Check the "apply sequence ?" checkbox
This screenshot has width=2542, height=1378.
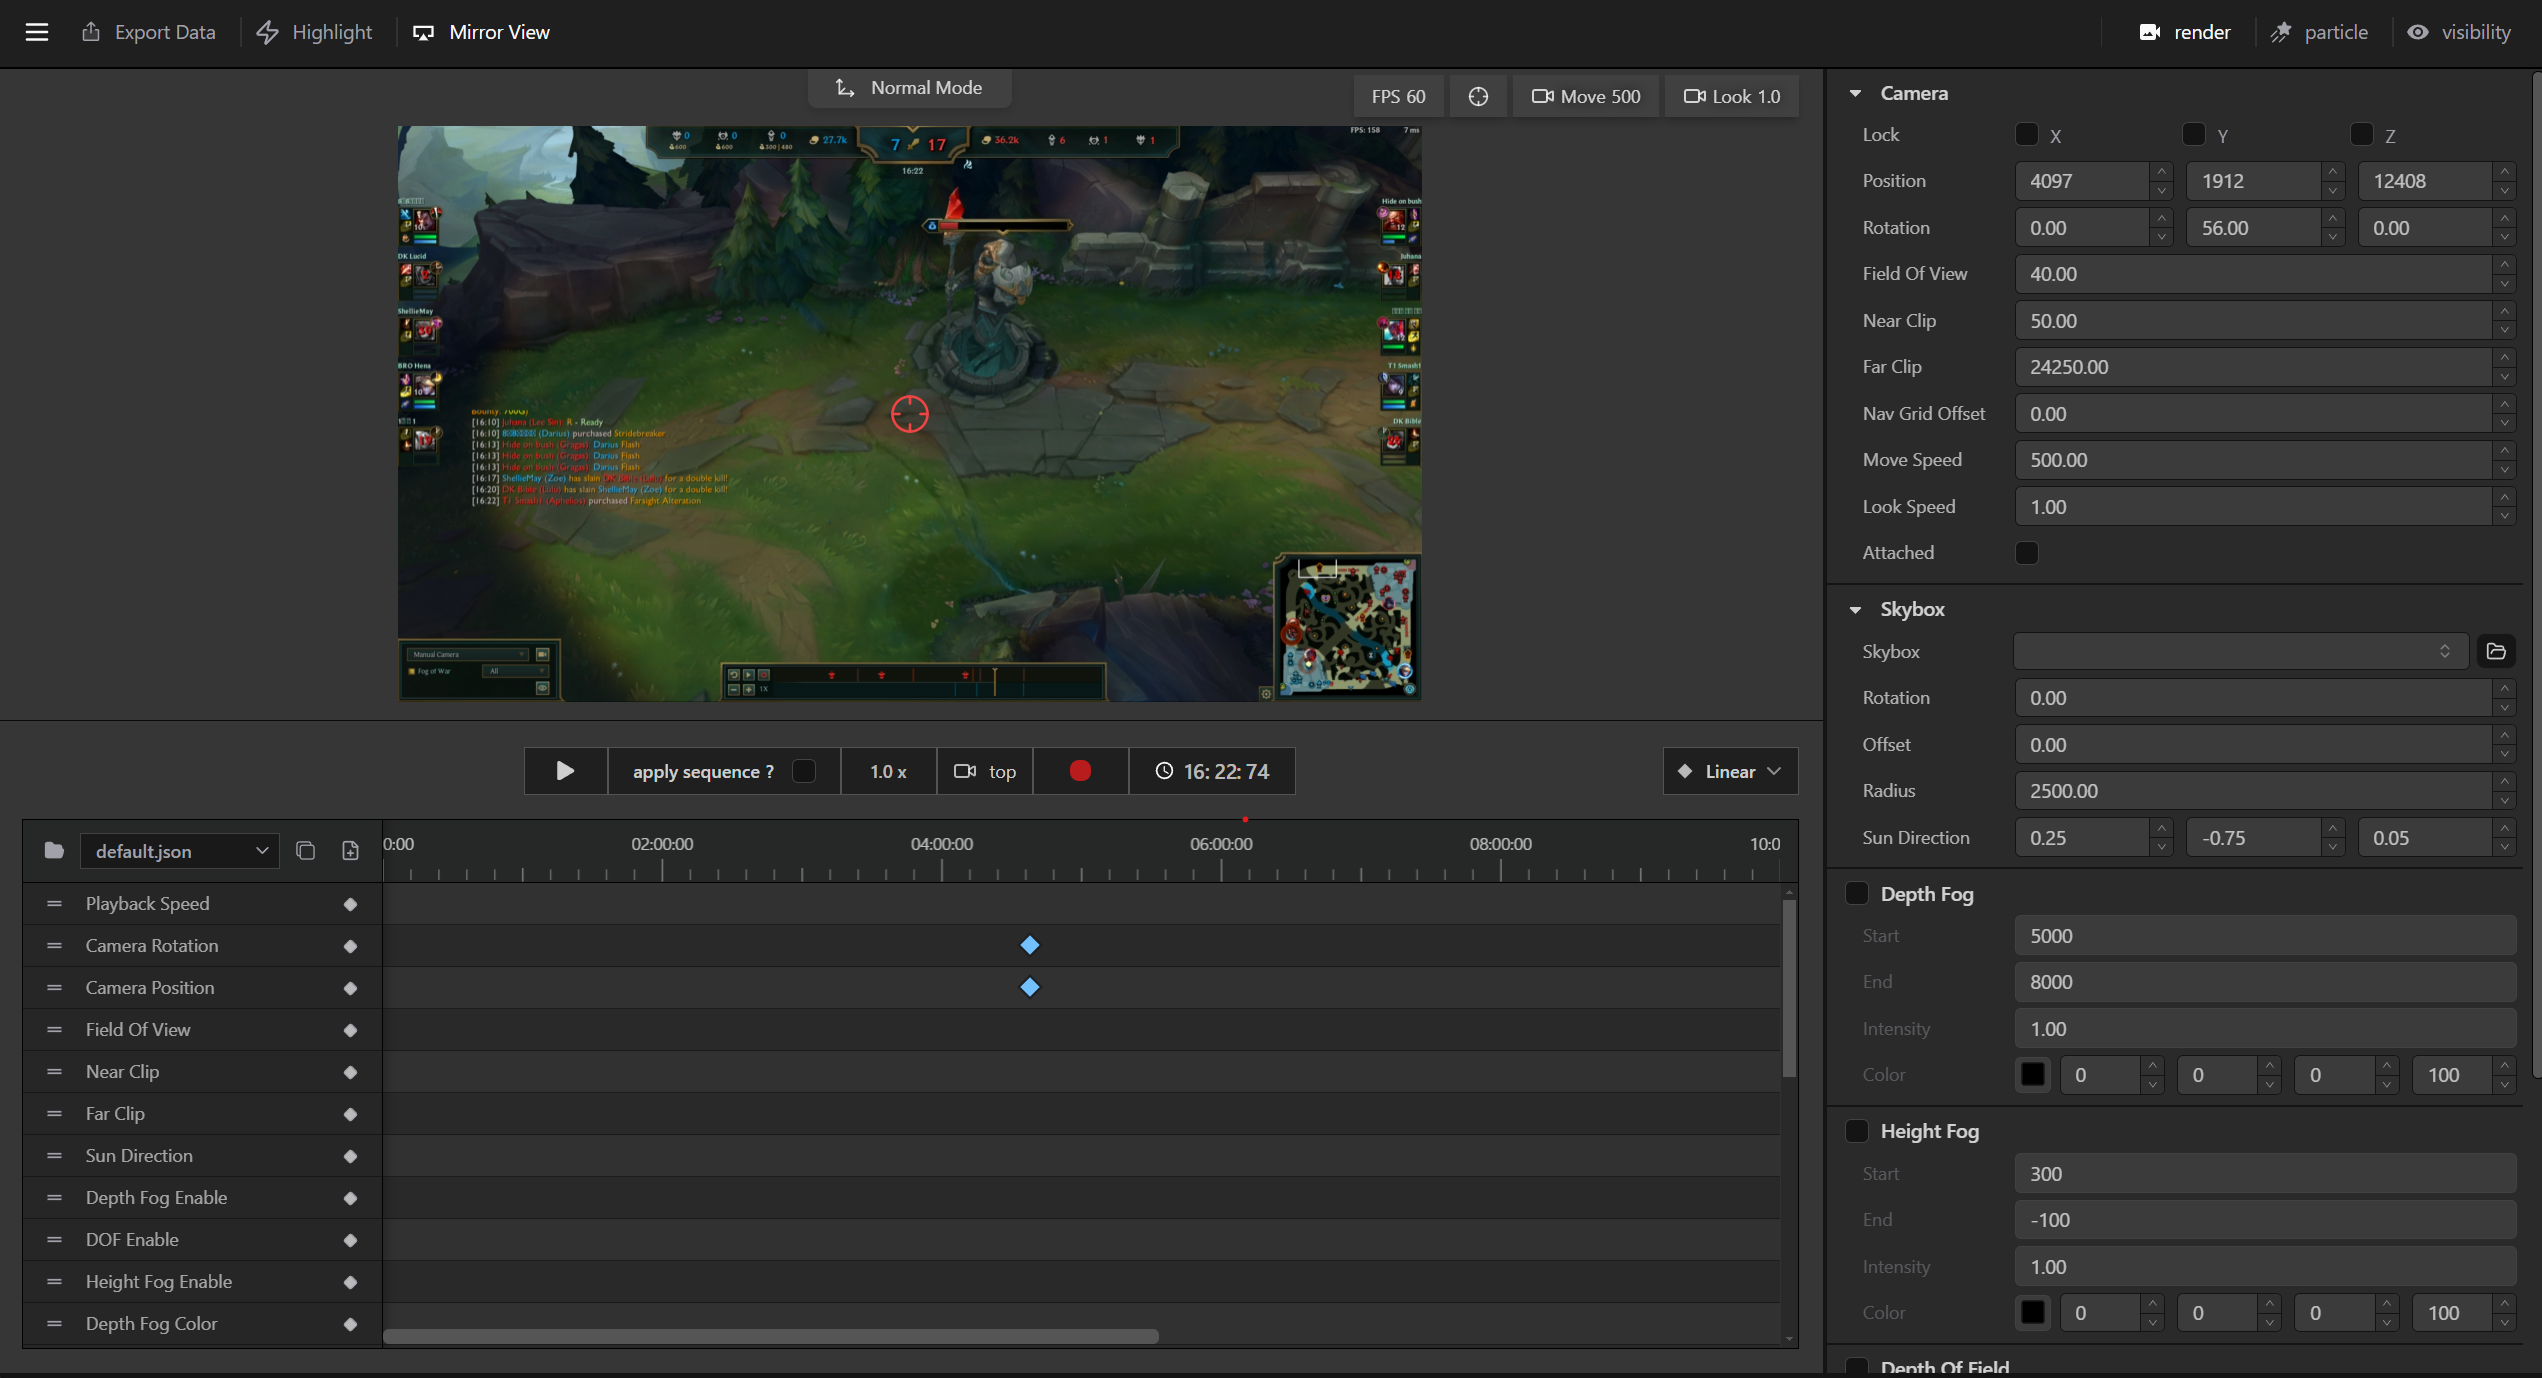click(804, 771)
